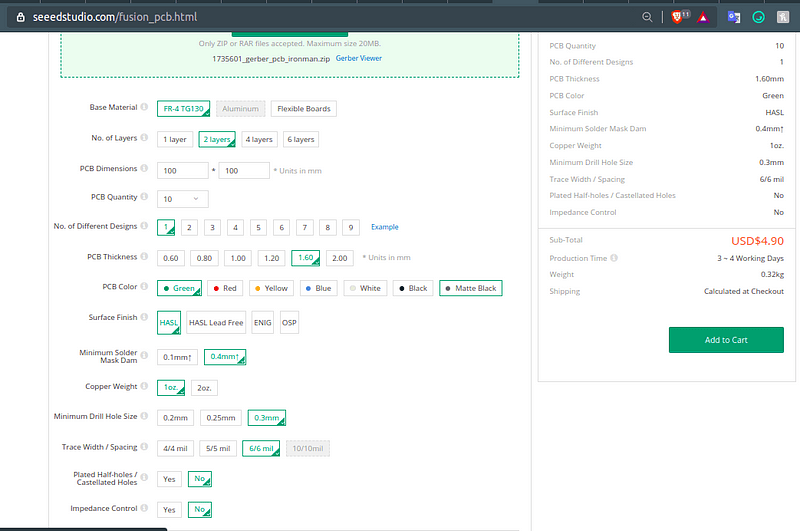Screen dimensions: 800x531
Task: Pick the Blue PCB color
Action: click(x=319, y=288)
